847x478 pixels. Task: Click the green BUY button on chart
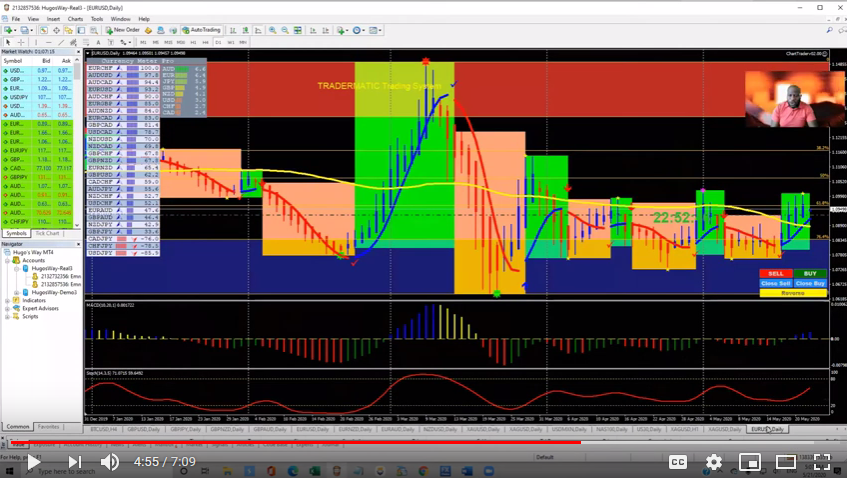point(810,273)
